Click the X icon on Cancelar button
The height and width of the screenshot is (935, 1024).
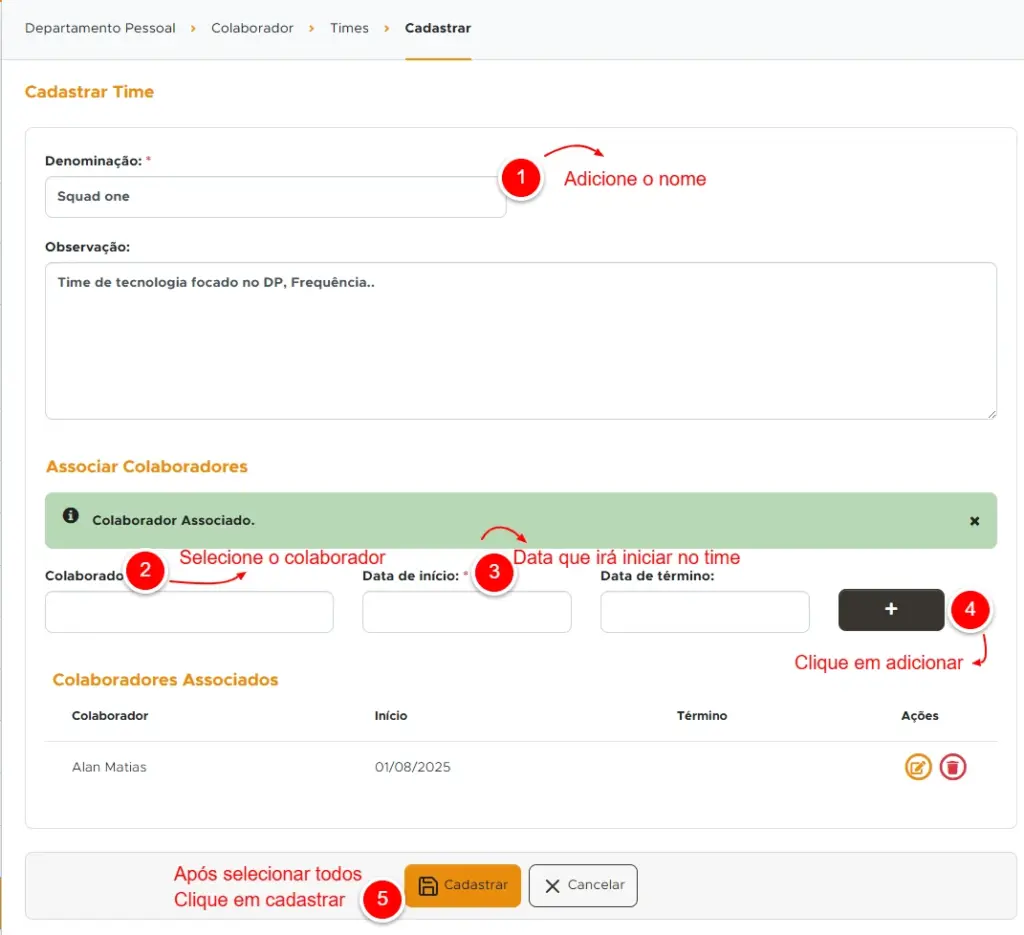552,885
